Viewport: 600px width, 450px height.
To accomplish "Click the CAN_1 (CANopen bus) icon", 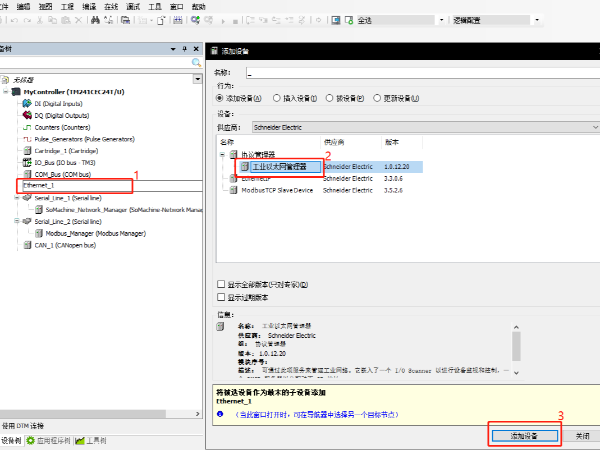I will click(x=27, y=244).
